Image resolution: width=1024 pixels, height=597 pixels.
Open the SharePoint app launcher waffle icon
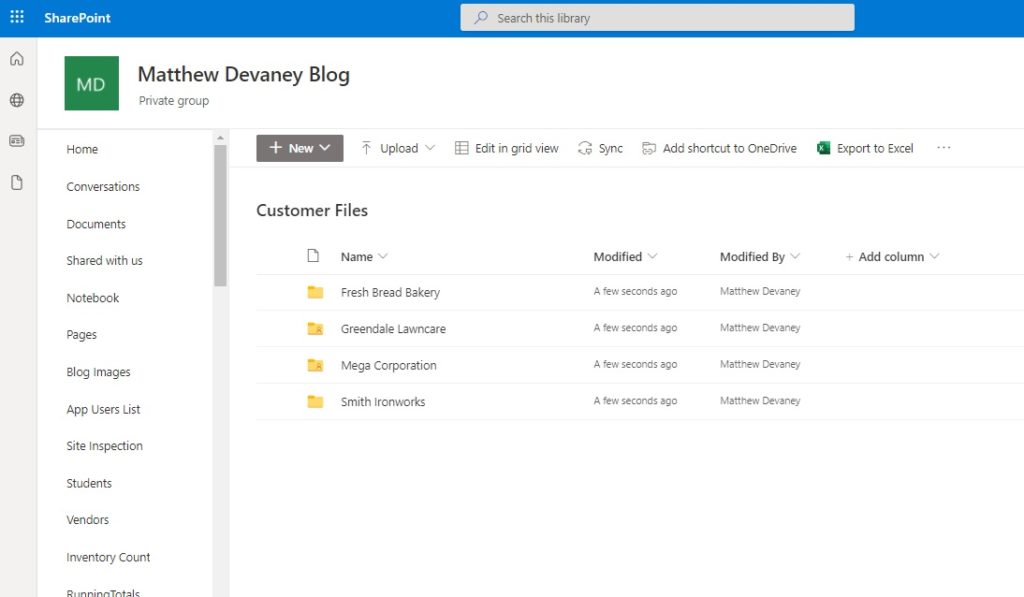pyautogui.click(x=16, y=16)
